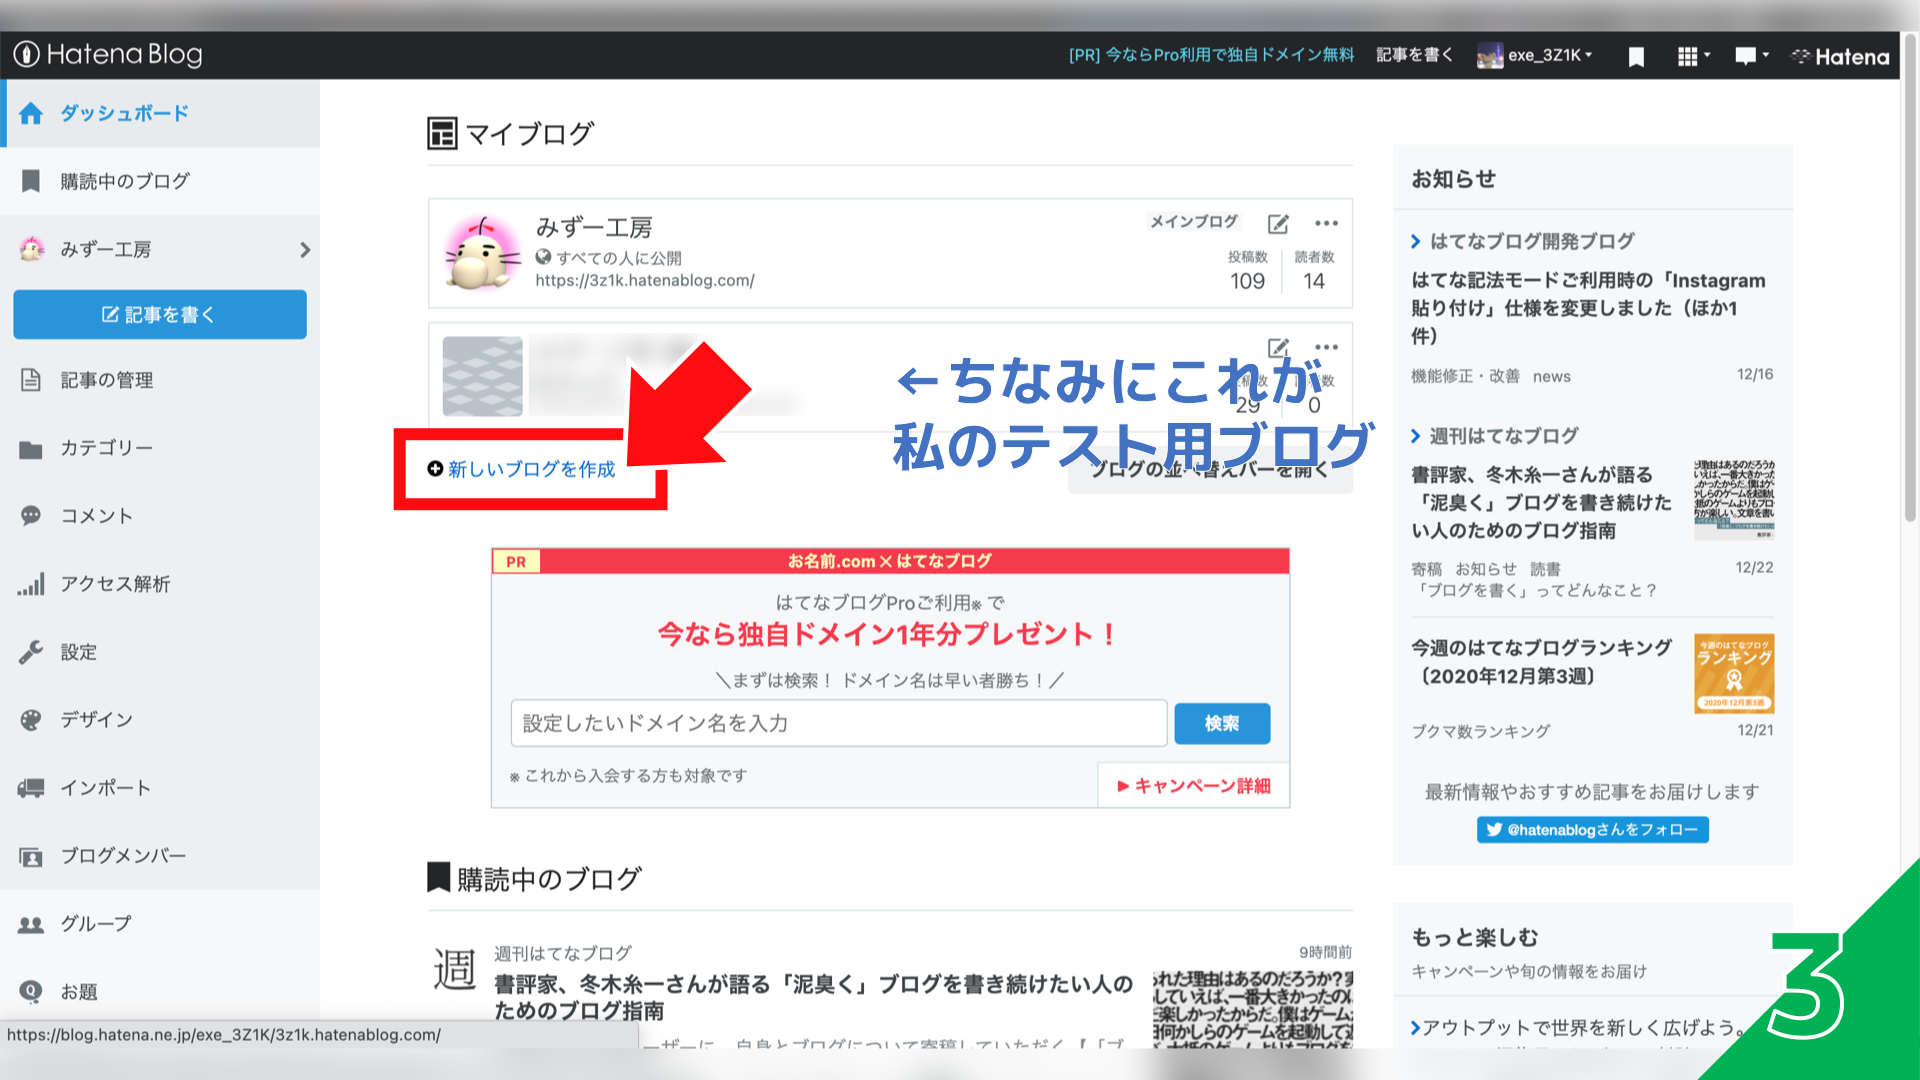This screenshot has height=1080, width=1920.
Task: Click the 週 icon beside 週刊はてなブログ
Action: [454, 970]
